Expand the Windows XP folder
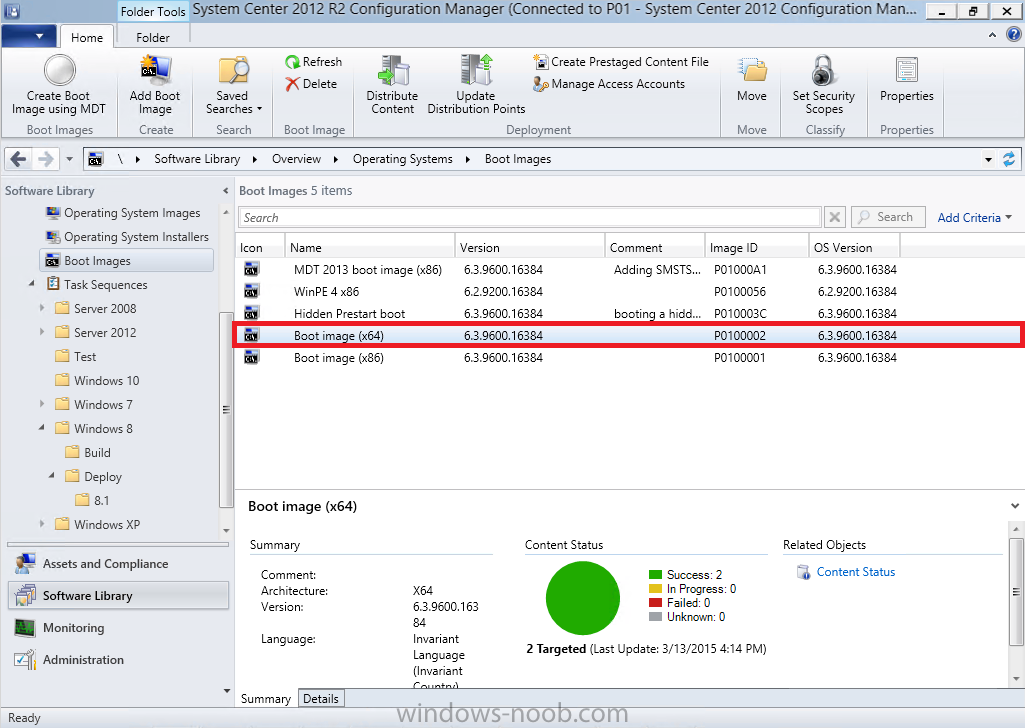Image resolution: width=1025 pixels, height=728 pixels. click(42, 524)
